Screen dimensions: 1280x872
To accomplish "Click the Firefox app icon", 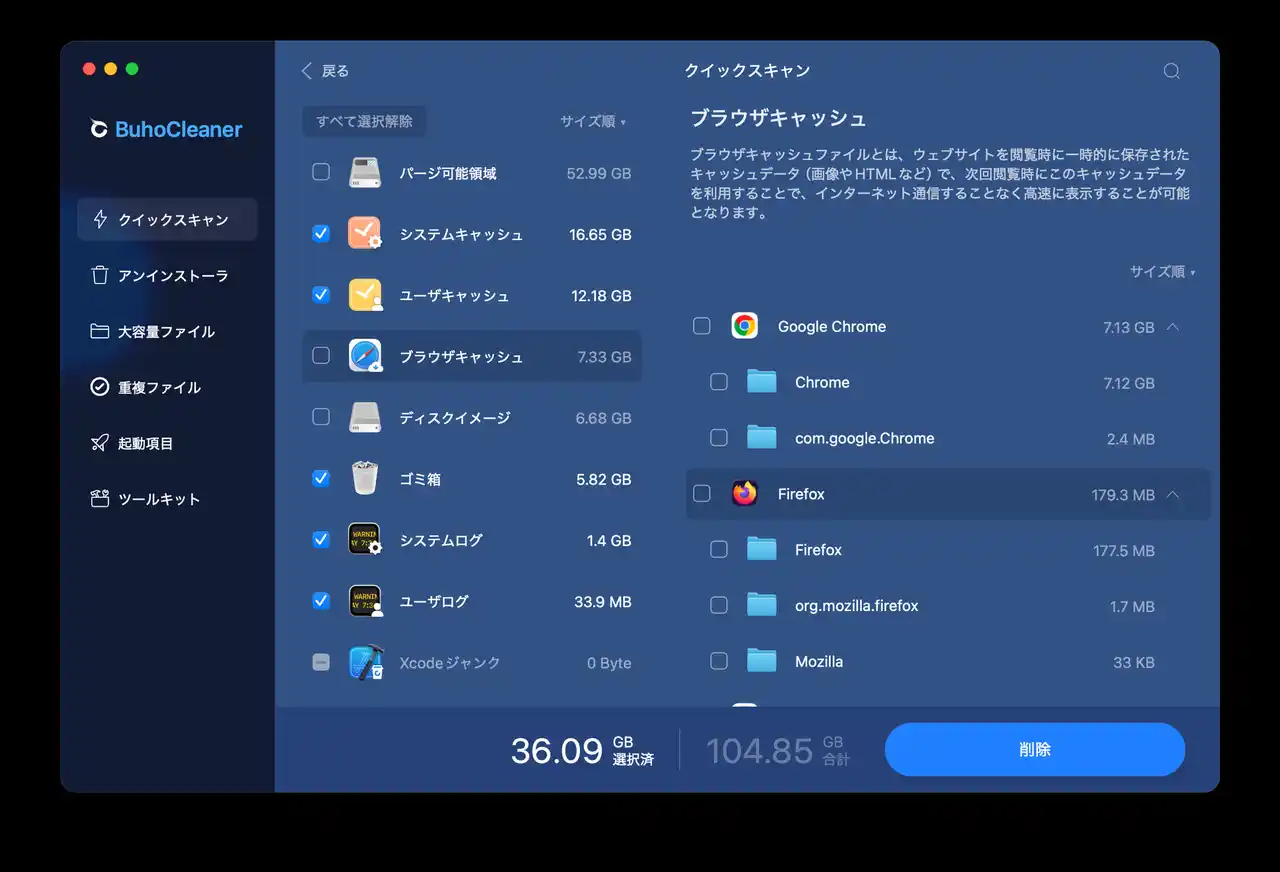I will tap(744, 494).
